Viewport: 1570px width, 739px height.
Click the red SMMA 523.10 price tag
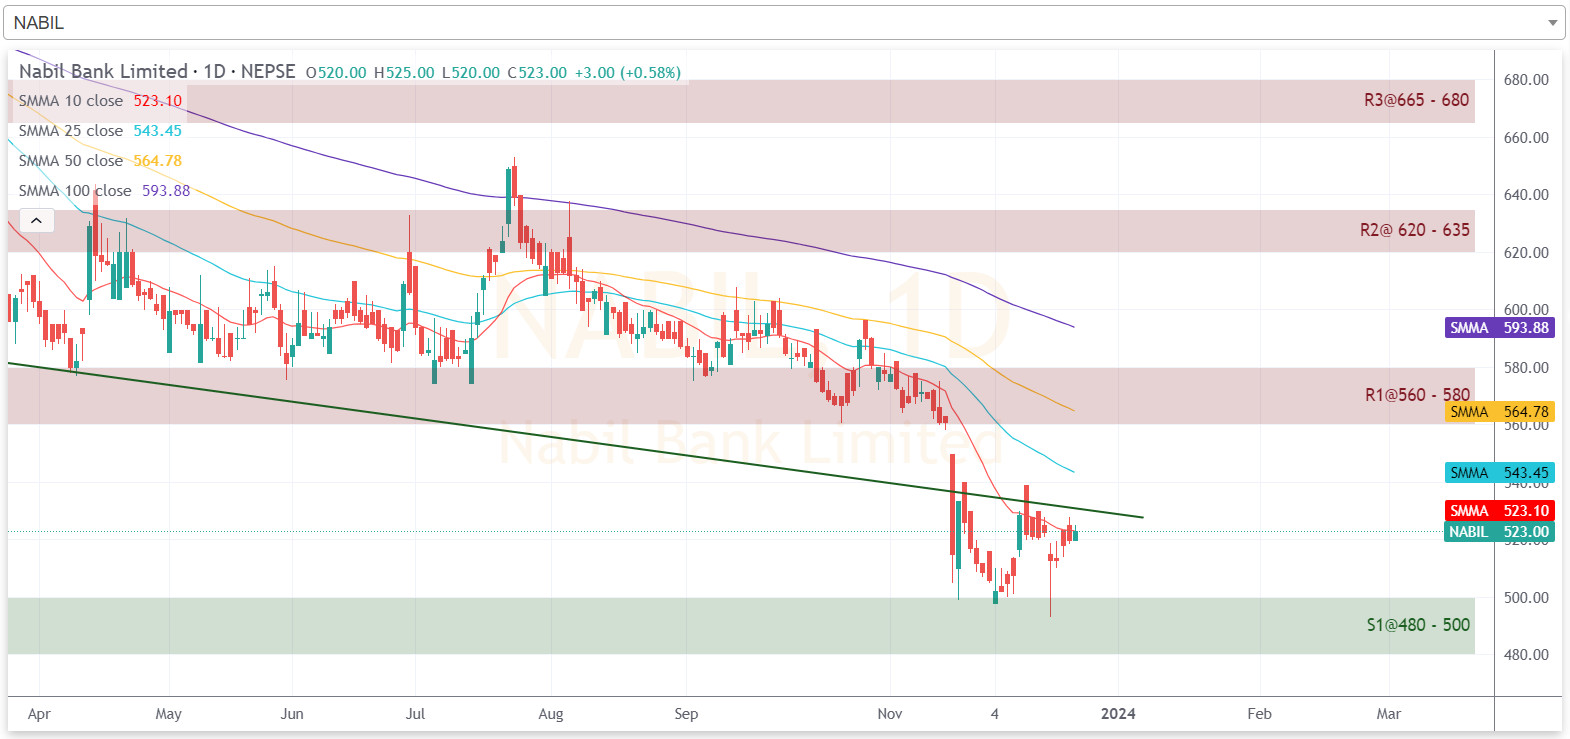pos(1500,511)
